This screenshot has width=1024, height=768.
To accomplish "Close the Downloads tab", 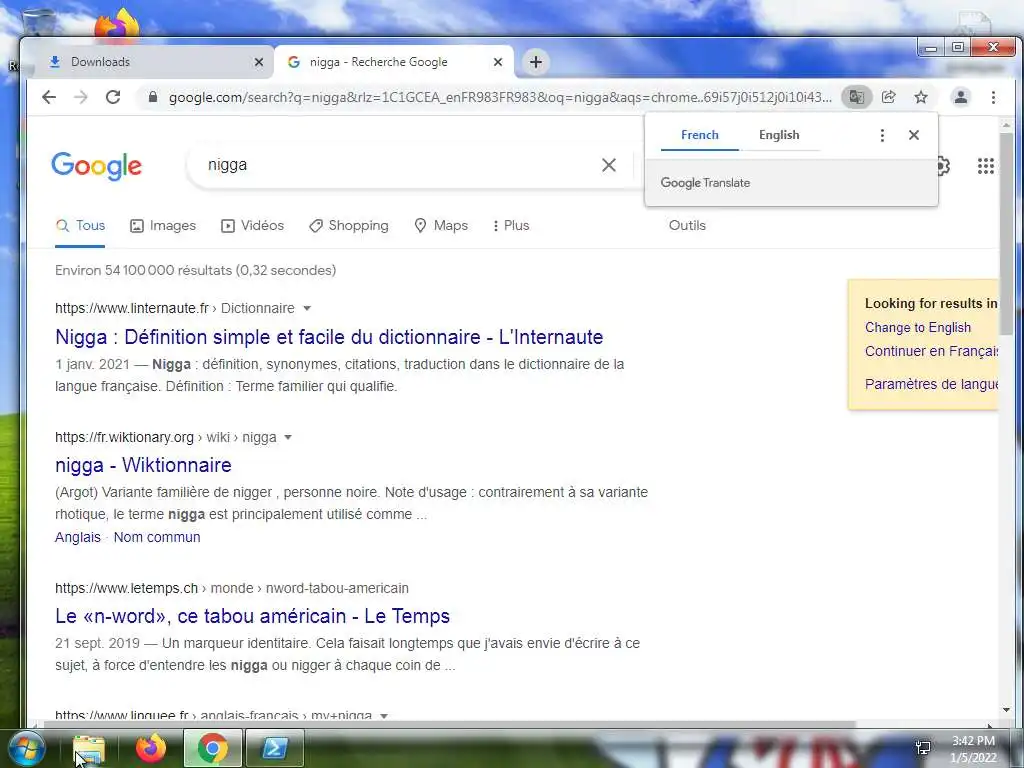I will point(259,62).
